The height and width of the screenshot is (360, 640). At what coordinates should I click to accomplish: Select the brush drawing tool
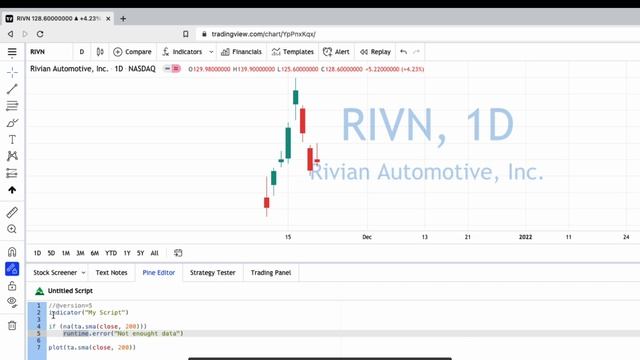coord(12,122)
